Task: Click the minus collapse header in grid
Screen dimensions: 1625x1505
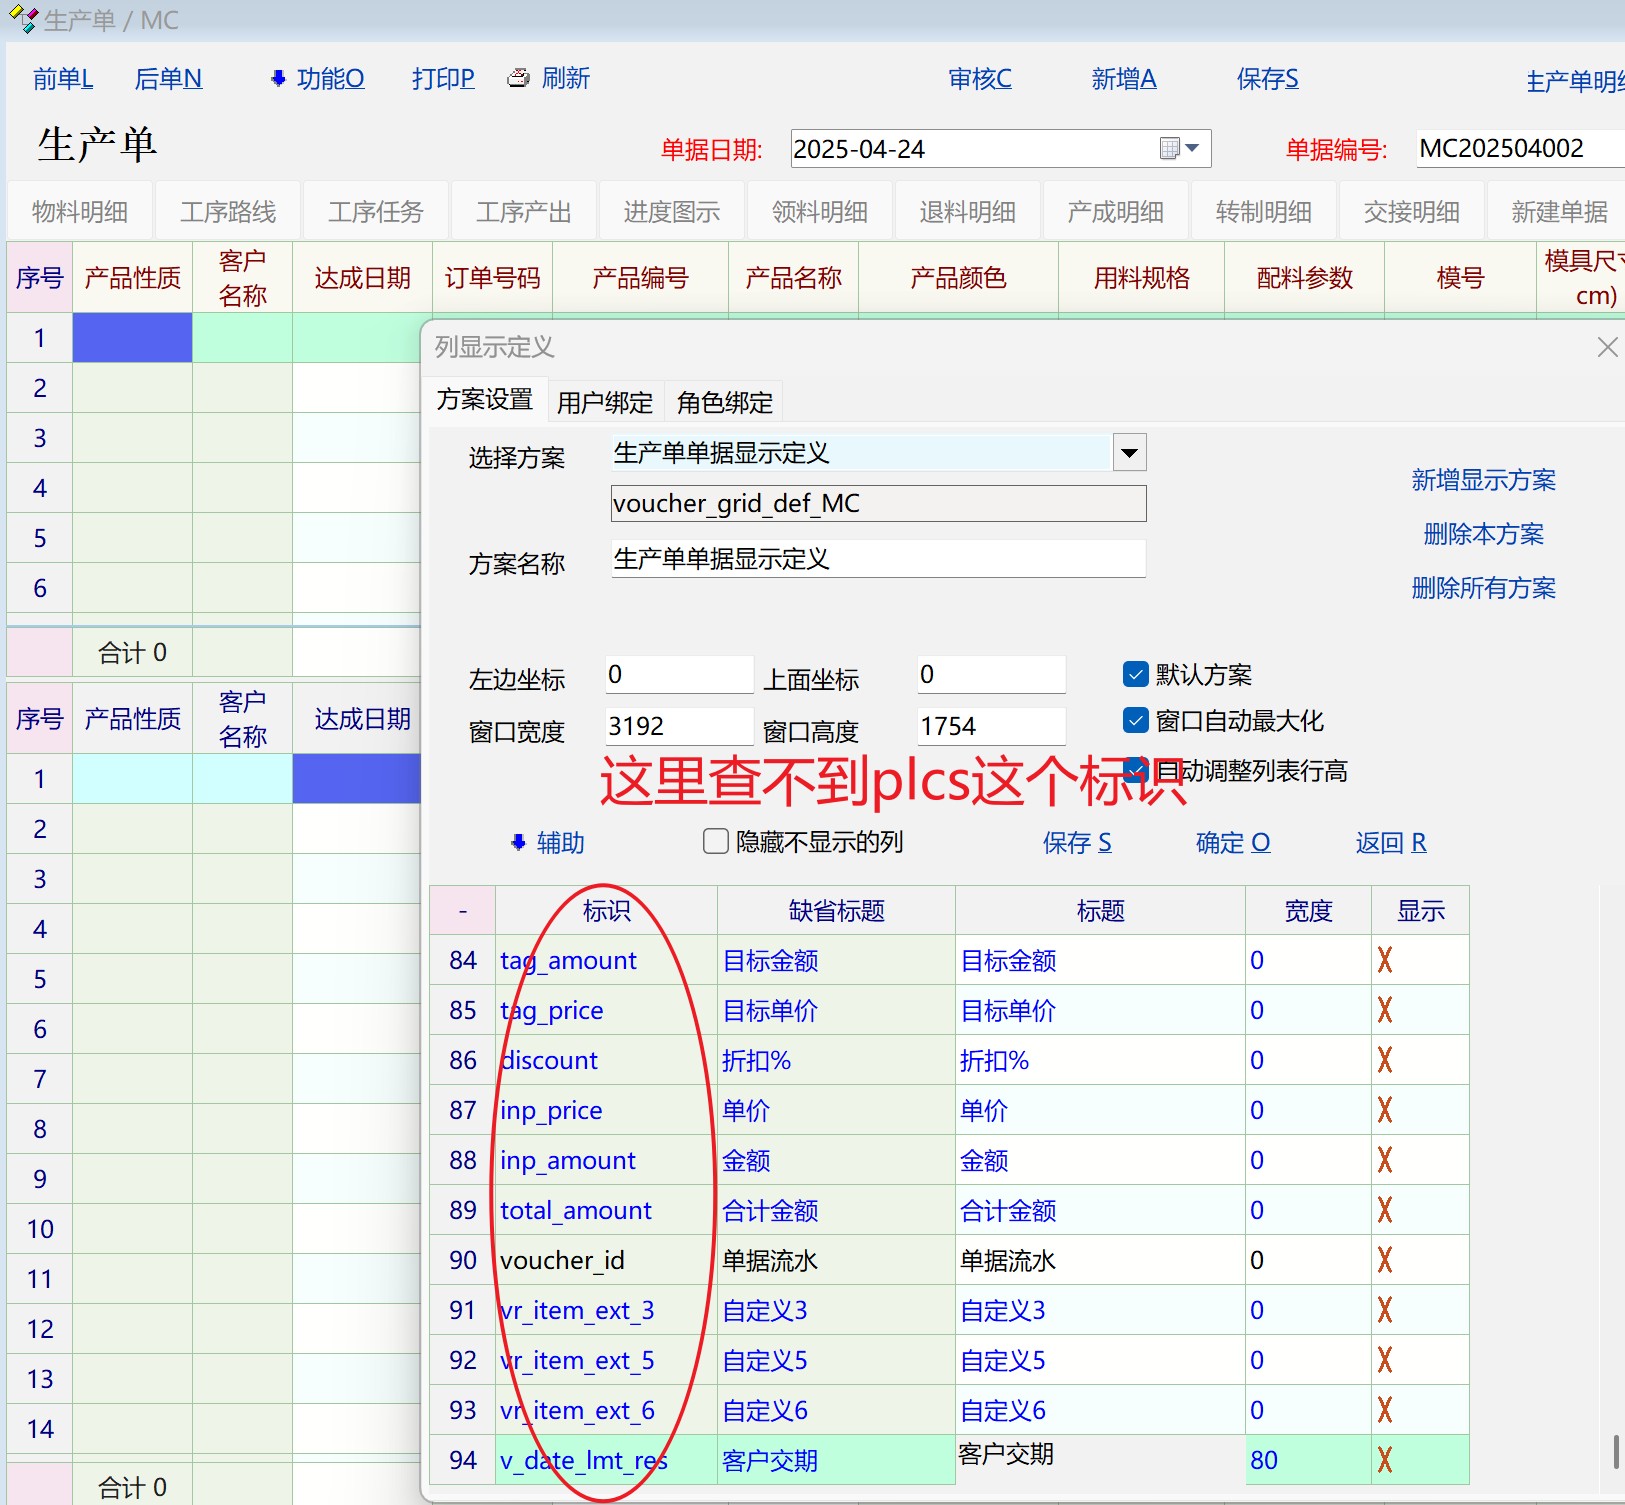Action: pos(462,911)
